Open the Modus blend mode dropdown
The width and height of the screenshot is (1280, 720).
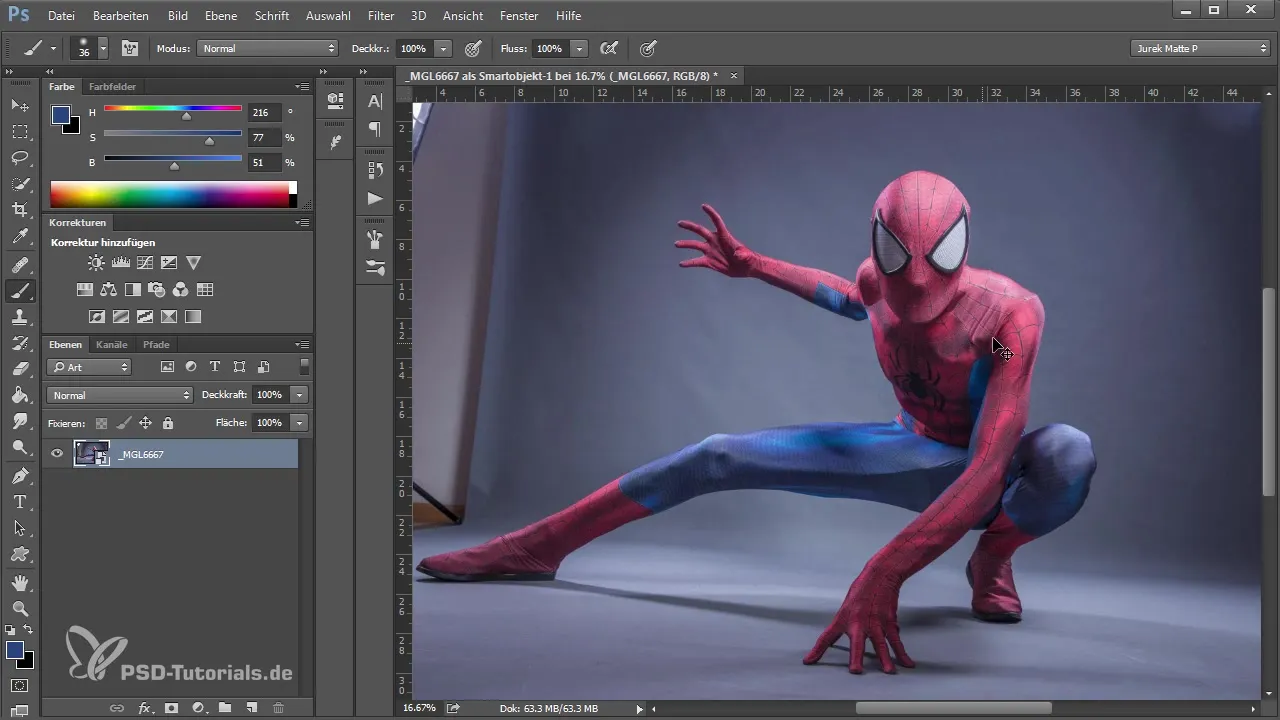click(268, 48)
